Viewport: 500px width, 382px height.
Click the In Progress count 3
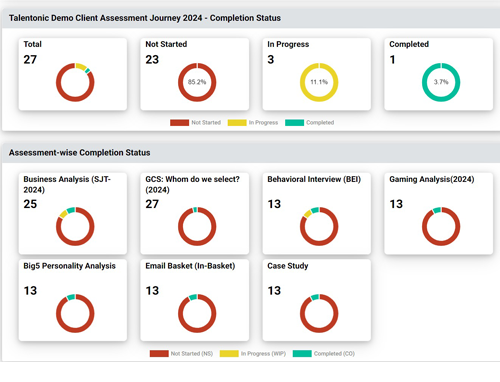coord(271,60)
